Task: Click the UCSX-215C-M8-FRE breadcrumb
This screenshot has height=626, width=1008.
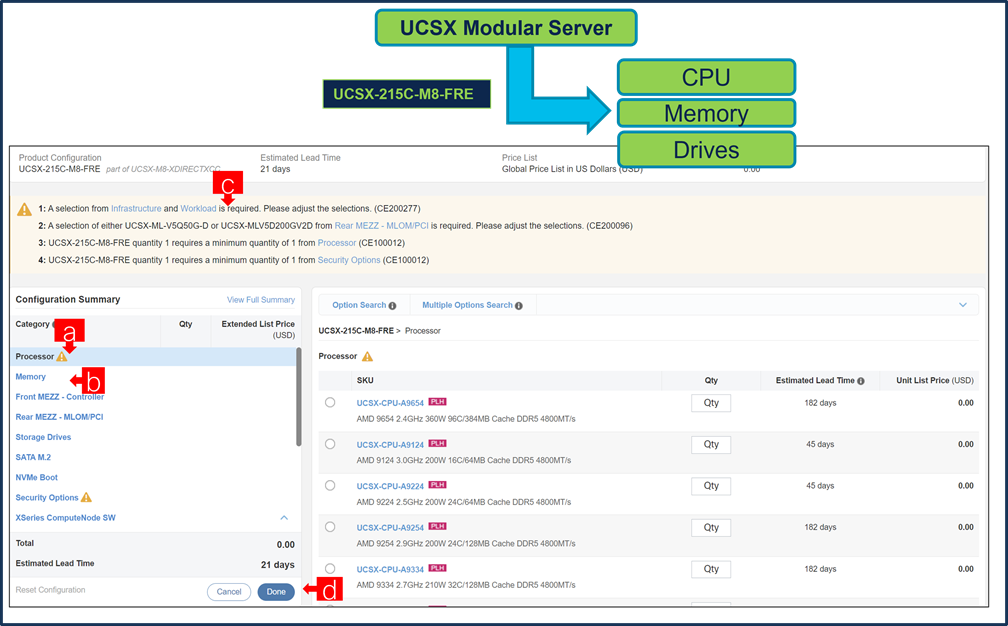Action: click(356, 331)
